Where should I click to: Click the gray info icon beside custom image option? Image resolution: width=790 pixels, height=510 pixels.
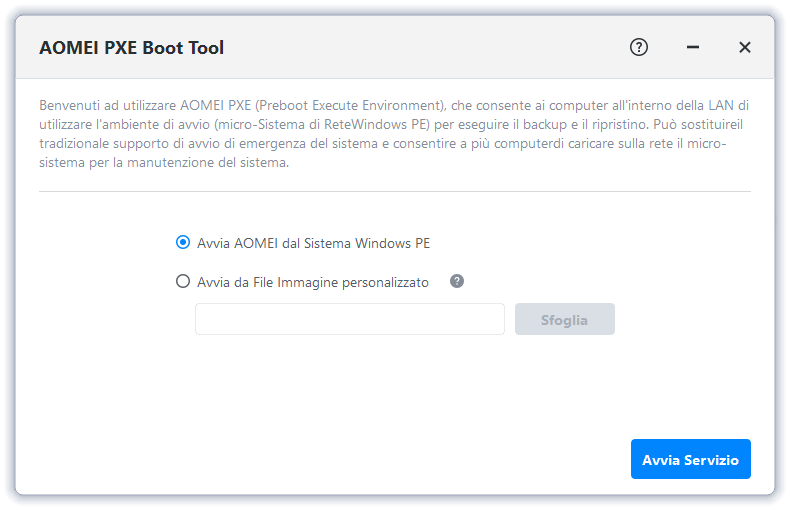click(457, 281)
